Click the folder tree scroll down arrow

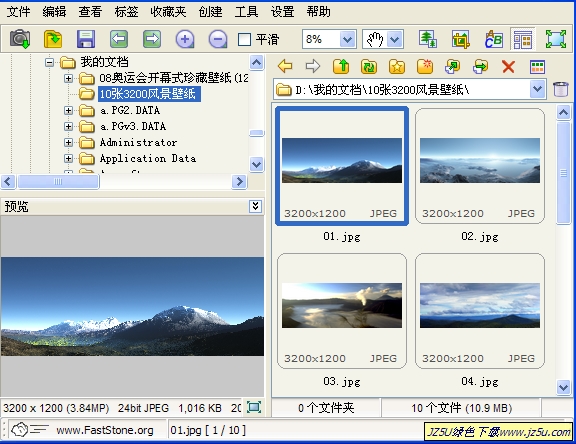point(256,164)
